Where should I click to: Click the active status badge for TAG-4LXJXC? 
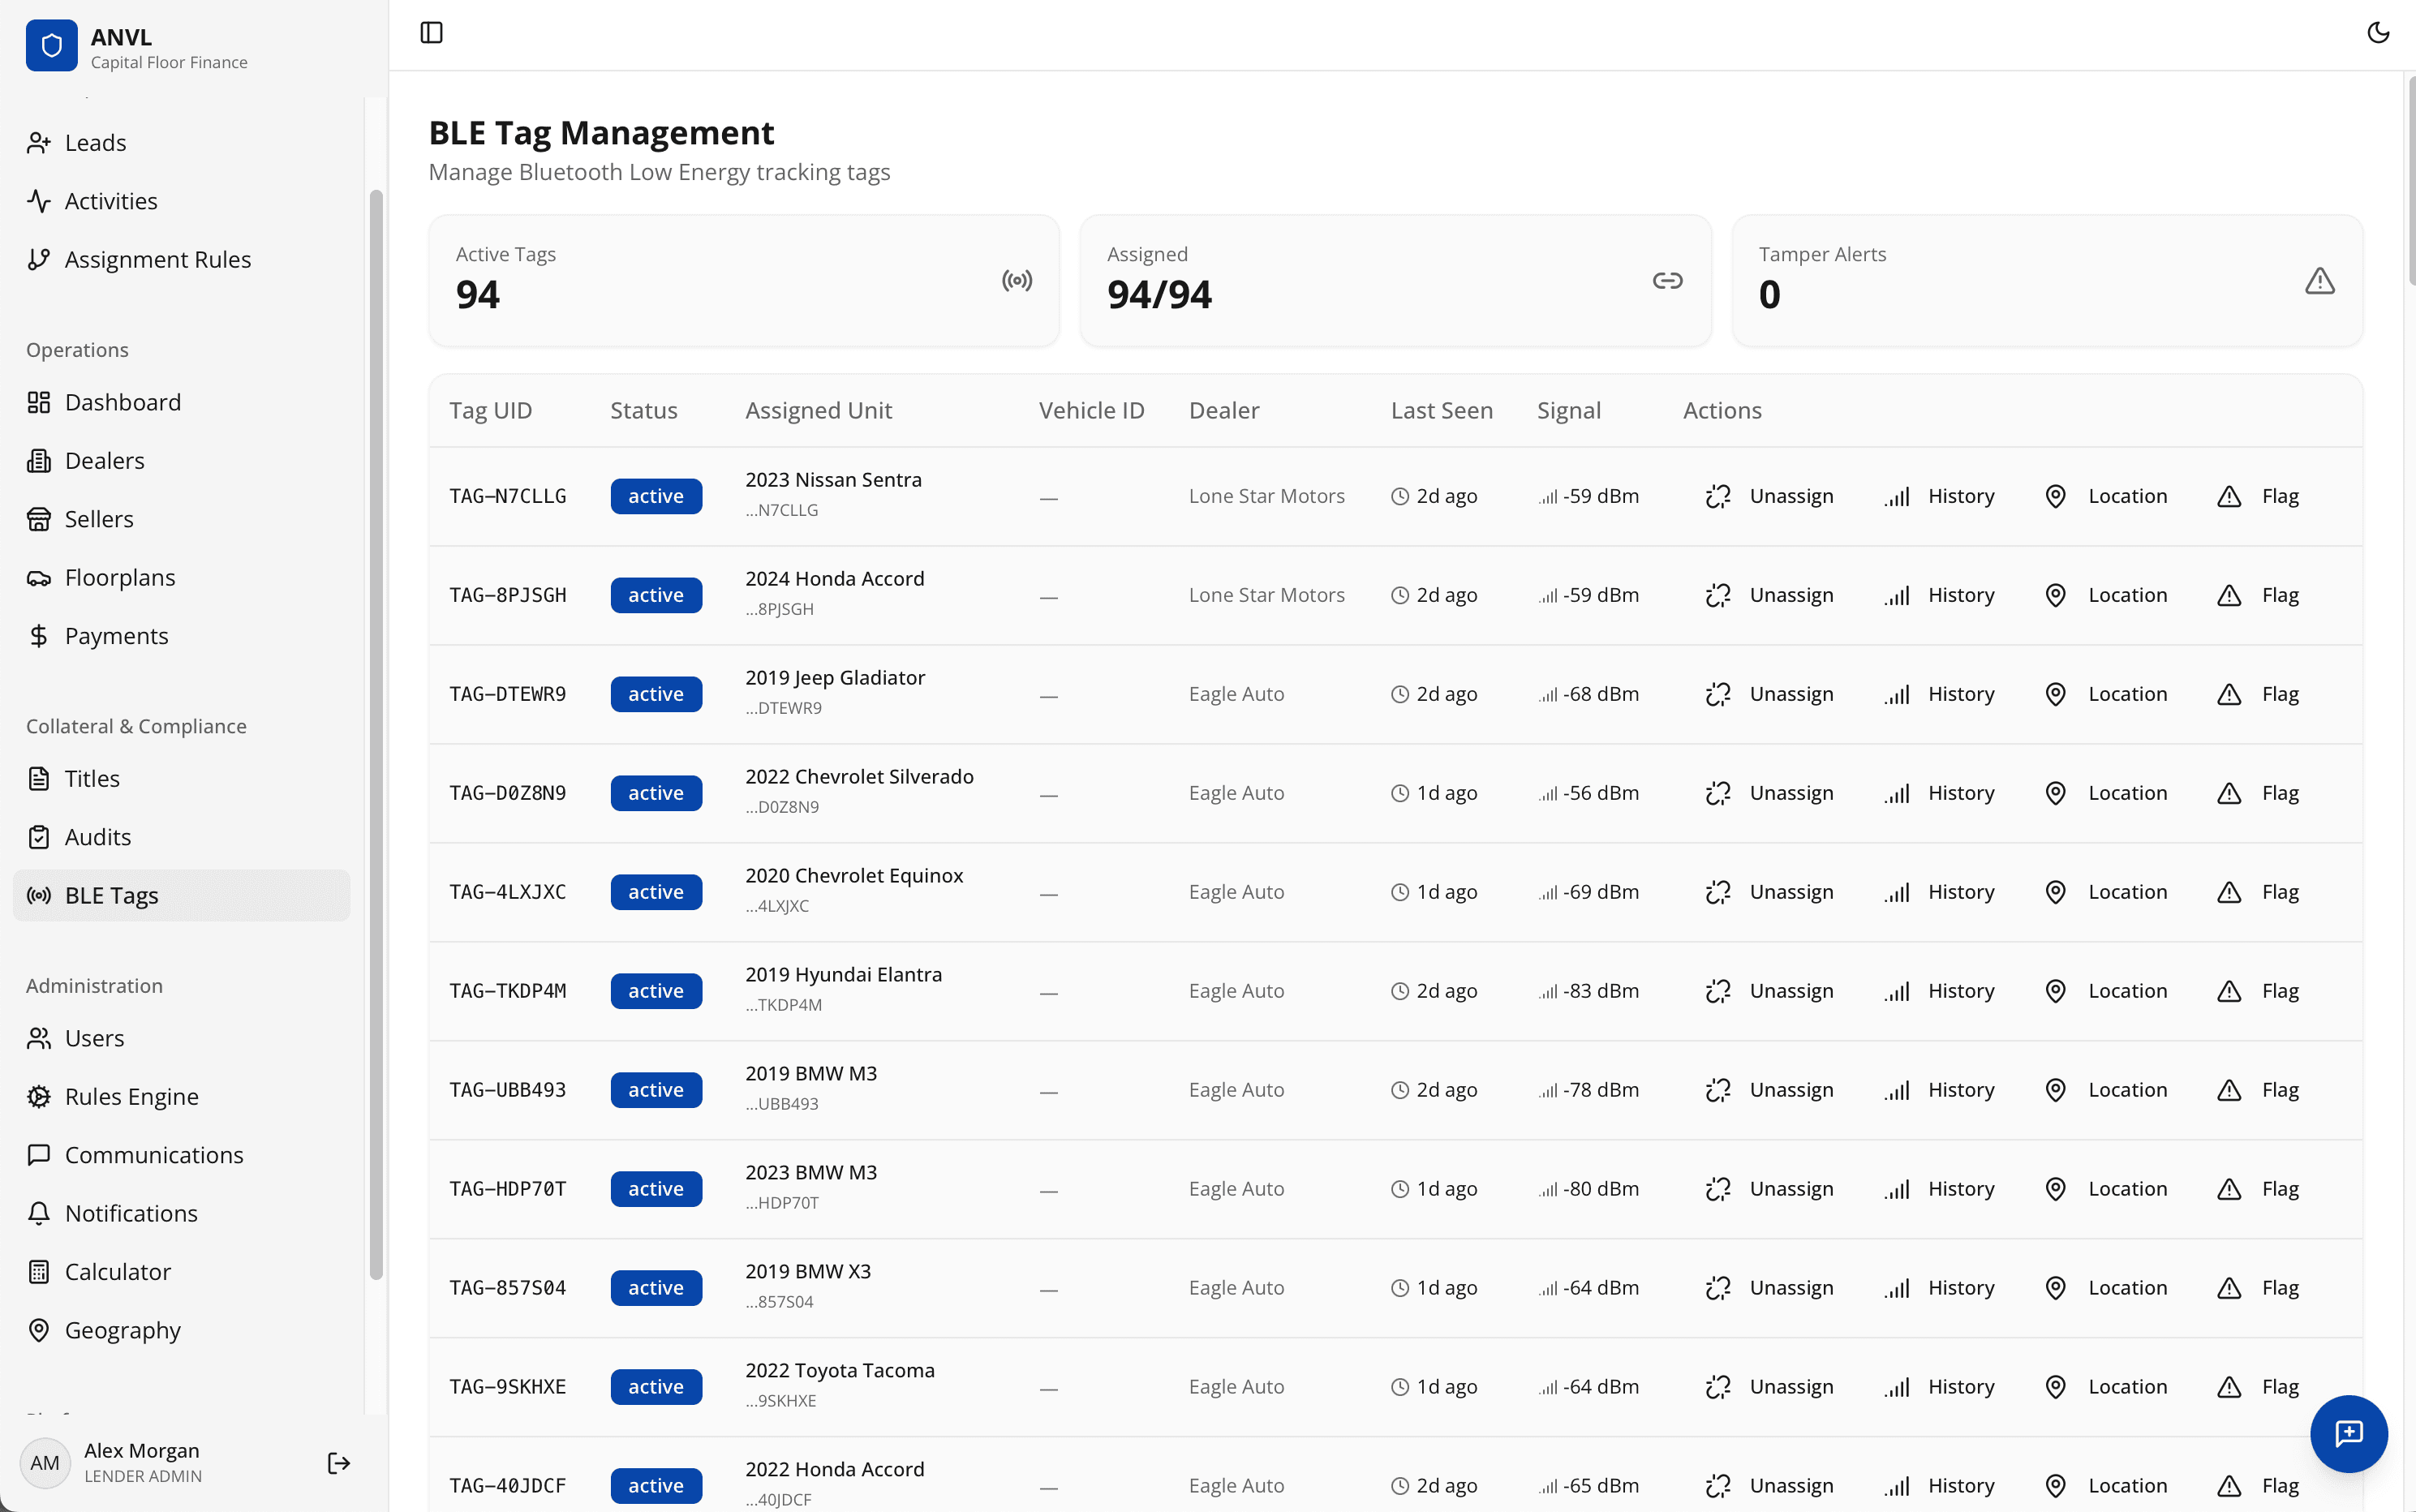point(656,891)
